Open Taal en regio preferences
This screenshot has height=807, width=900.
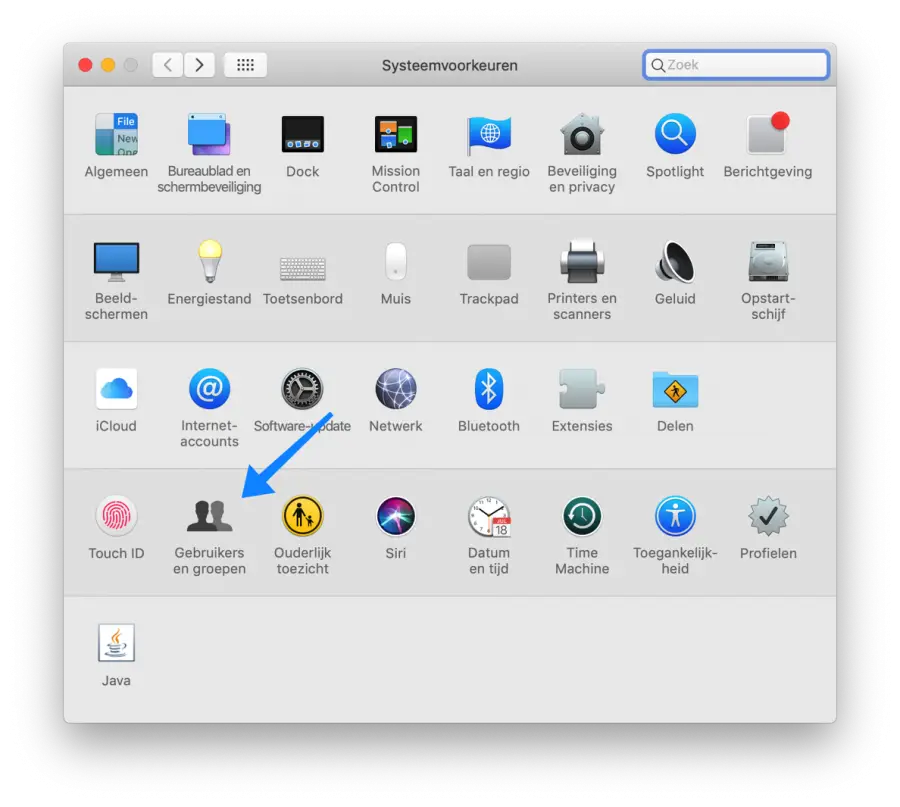coord(488,134)
